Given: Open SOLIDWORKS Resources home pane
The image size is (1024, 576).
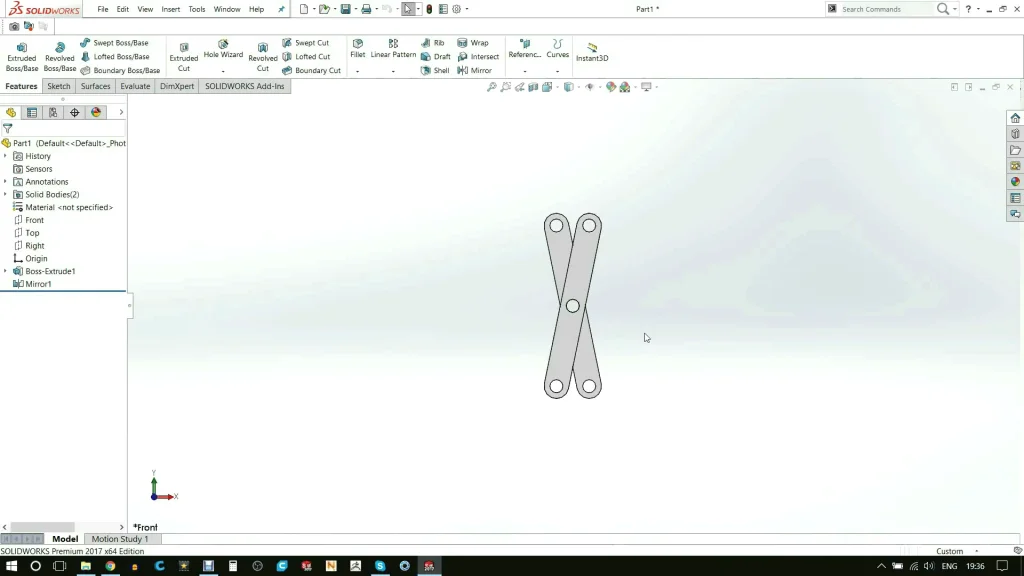Looking at the screenshot, I should click(1015, 118).
